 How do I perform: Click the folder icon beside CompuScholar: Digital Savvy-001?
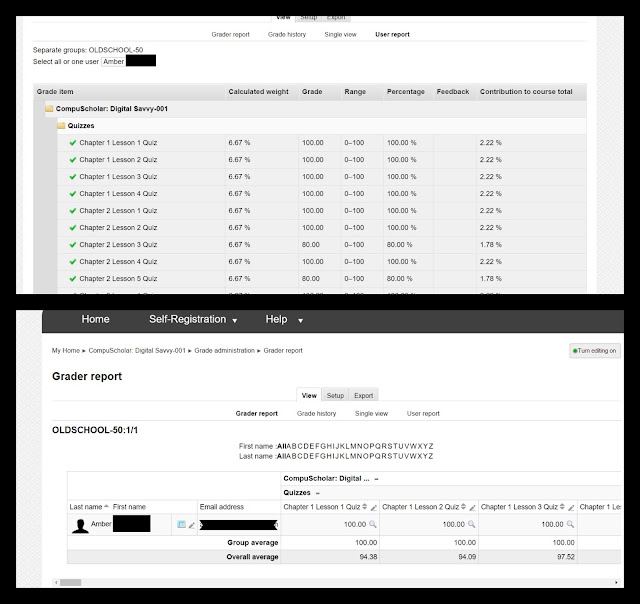coord(49,109)
